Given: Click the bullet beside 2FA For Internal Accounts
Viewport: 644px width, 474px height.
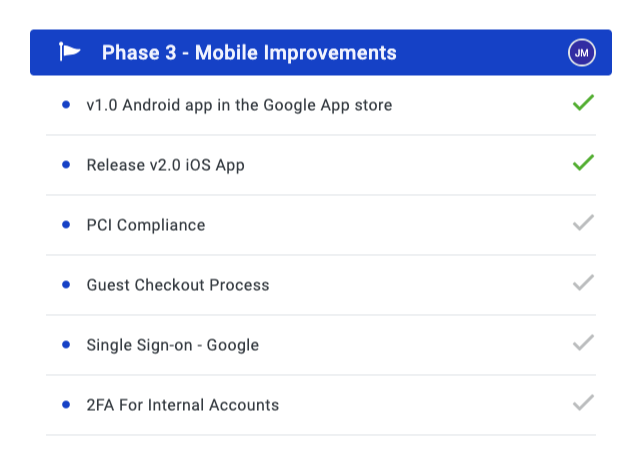Looking at the screenshot, I should point(66,405).
